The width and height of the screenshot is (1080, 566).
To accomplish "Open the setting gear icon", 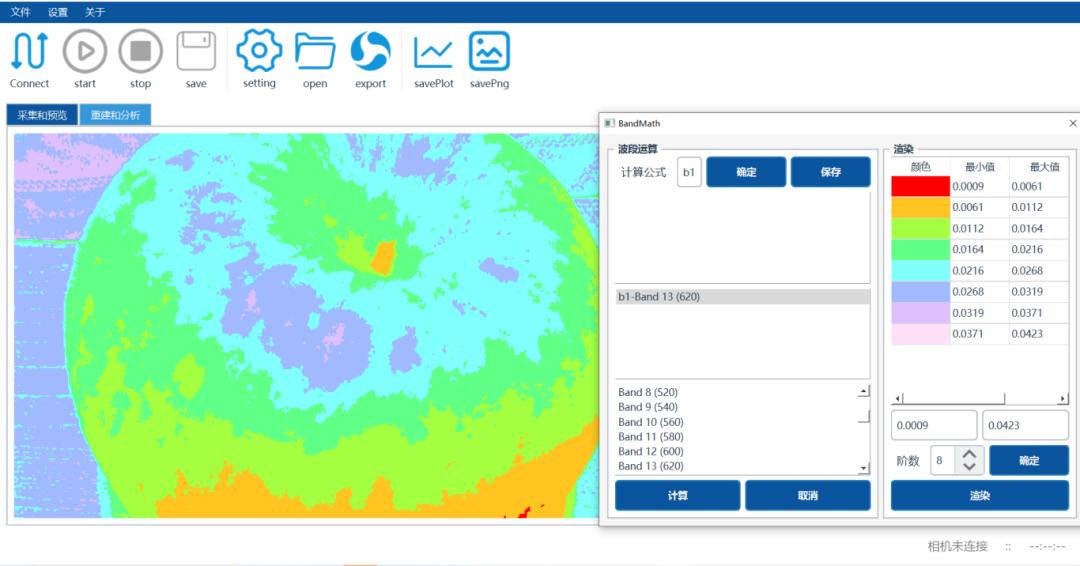I will (x=259, y=51).
